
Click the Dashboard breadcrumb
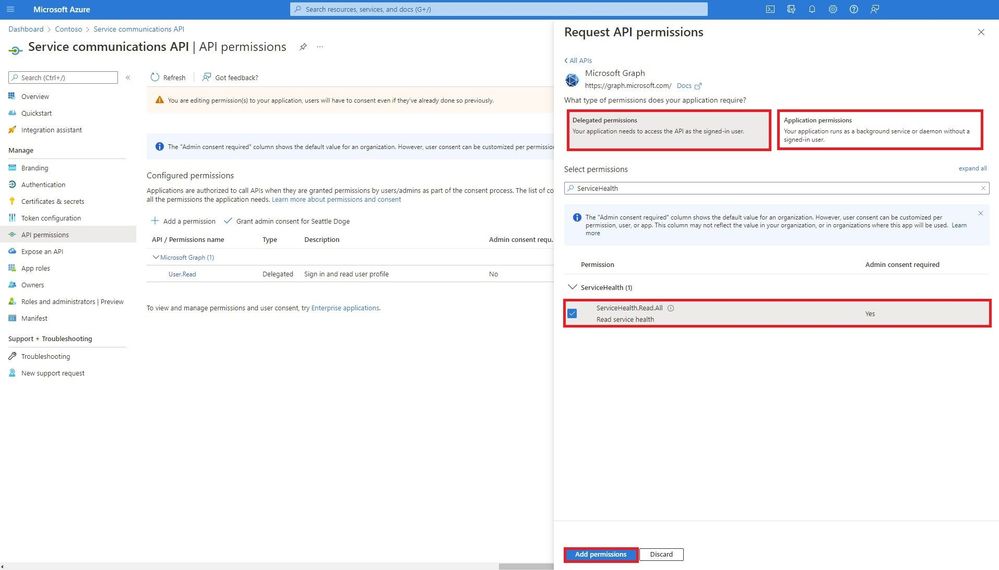point(25,29)
